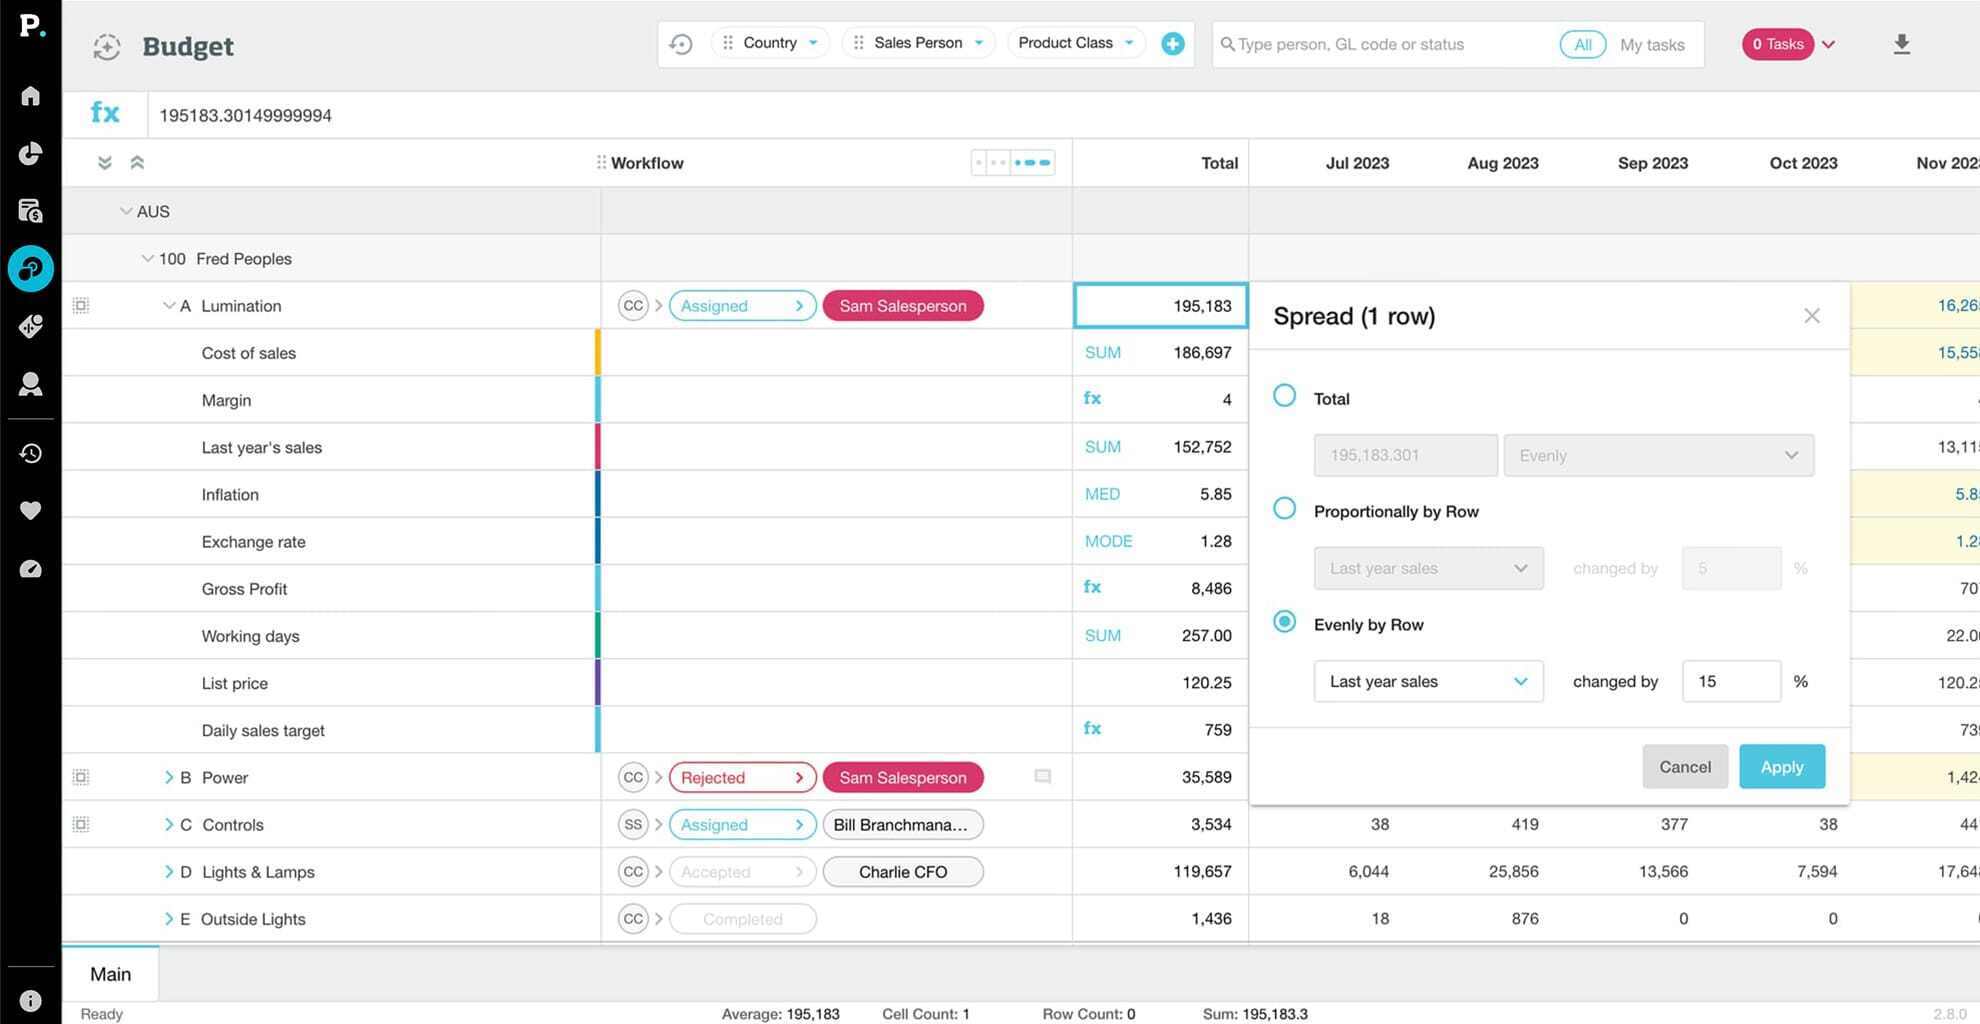1980x1024 pixels.
Task: Click the home icon in the sidebar
Action: (x=31, y=96)
